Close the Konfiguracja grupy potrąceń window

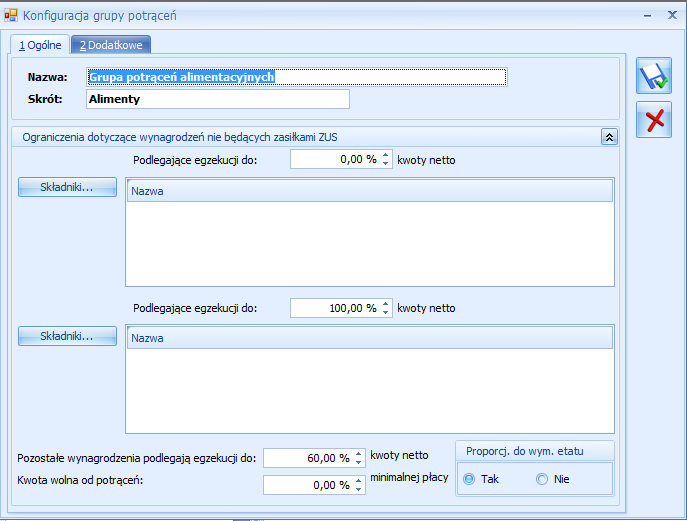click(x=672, y=15)
